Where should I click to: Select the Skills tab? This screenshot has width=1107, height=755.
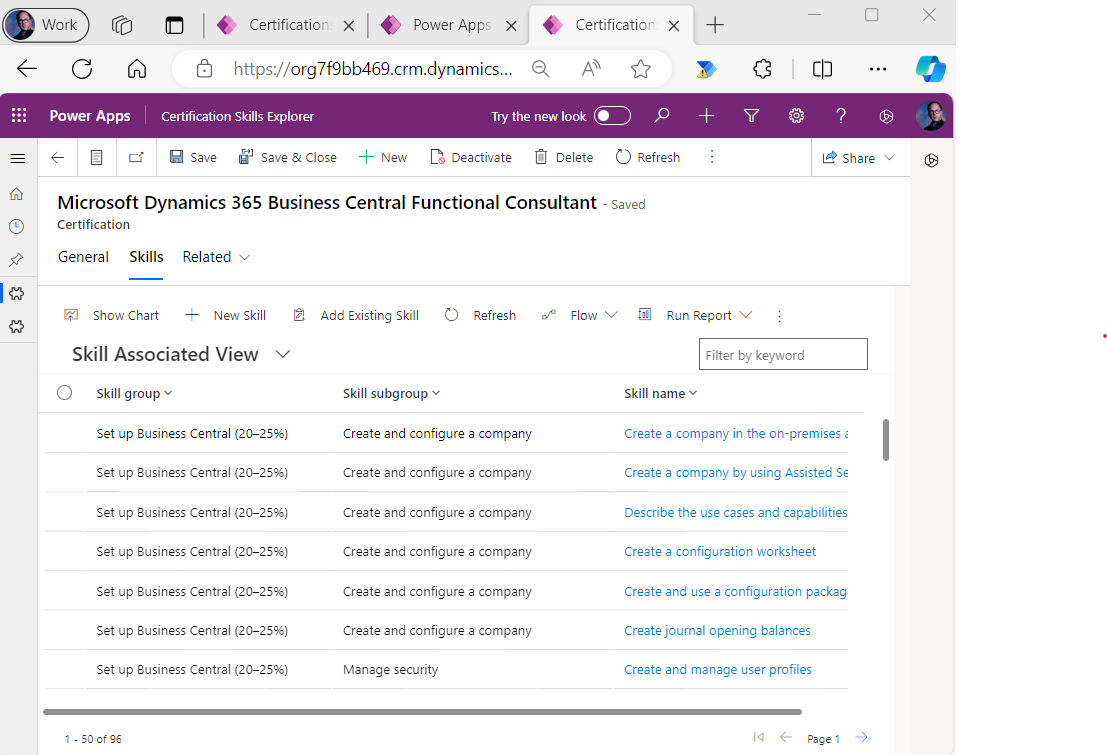(146, 257)
